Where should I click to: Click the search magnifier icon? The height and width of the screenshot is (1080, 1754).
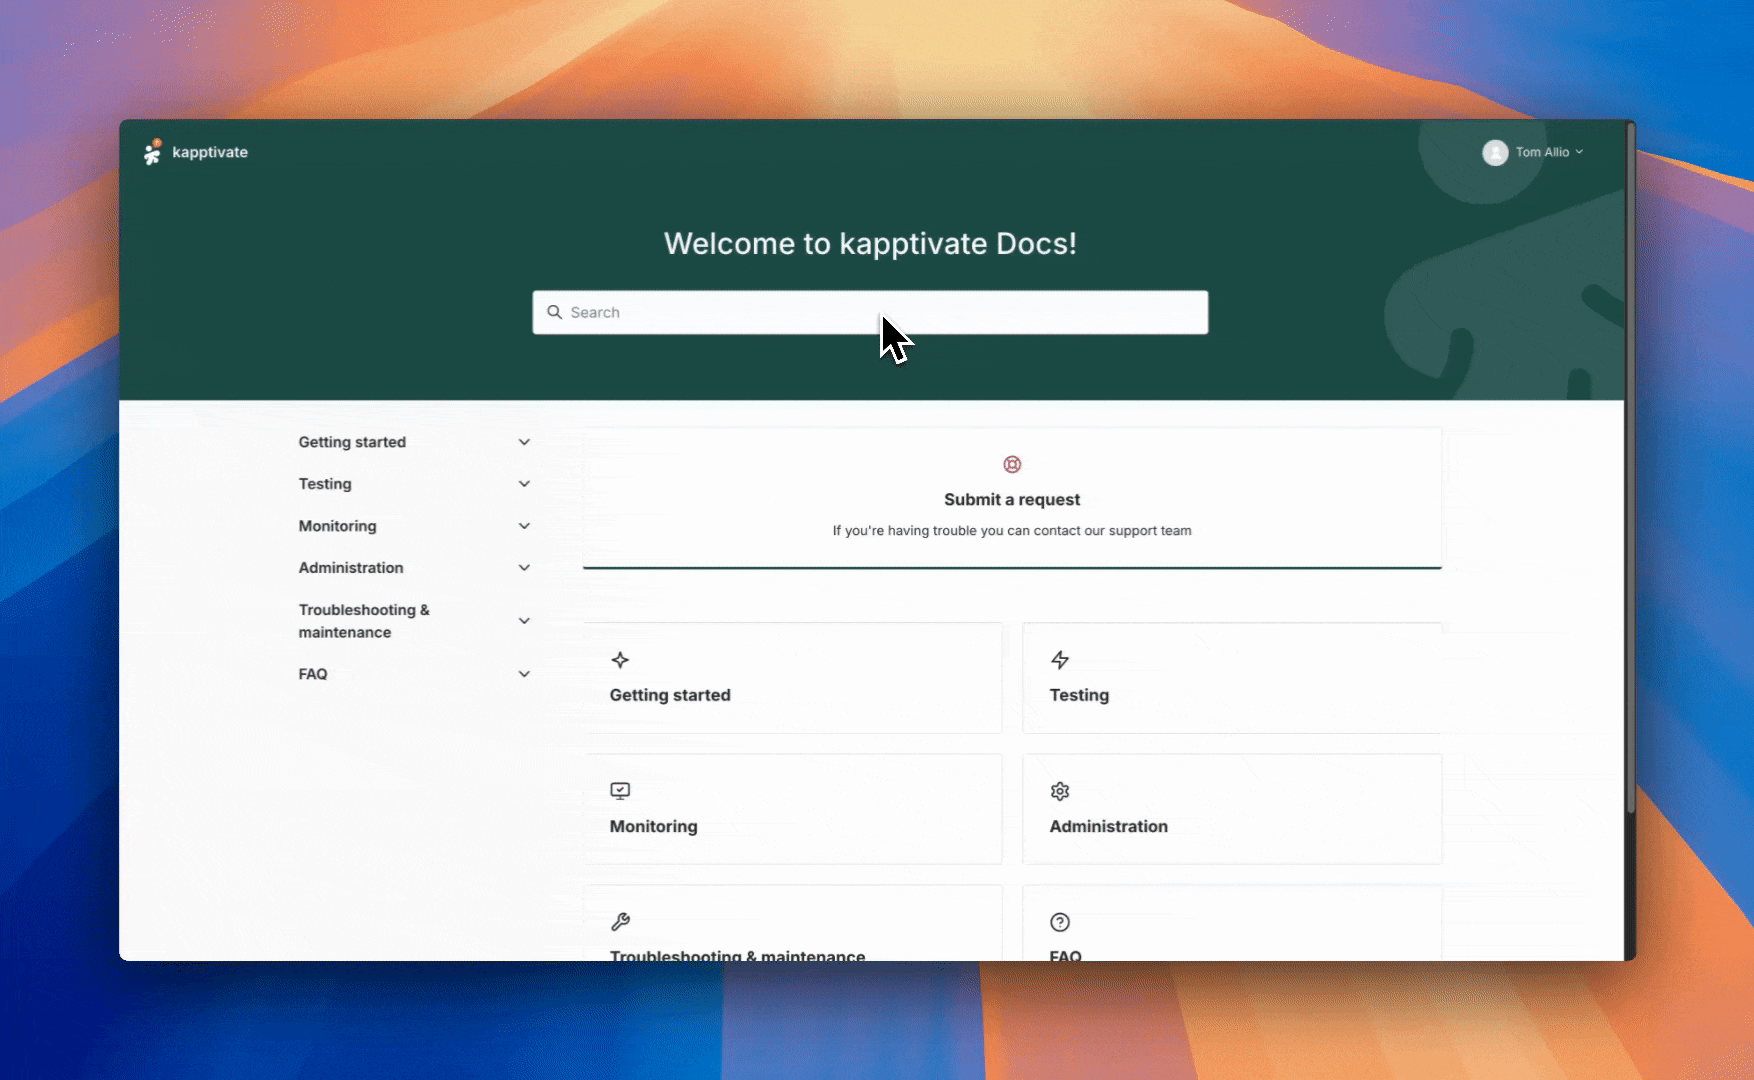(554, 312)
